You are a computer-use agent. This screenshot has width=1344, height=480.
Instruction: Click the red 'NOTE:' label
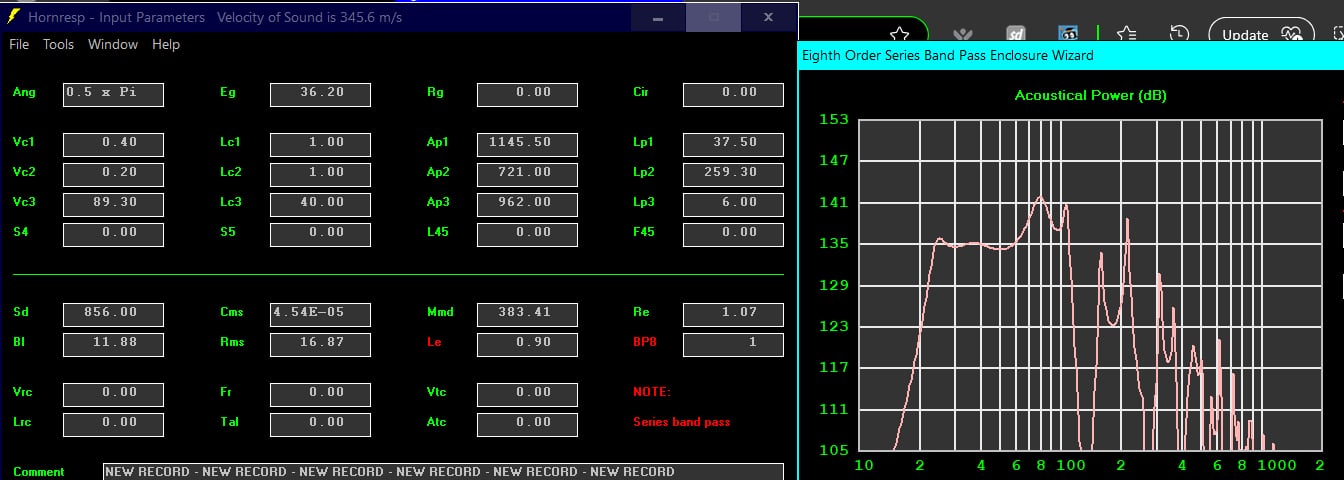(652, 392)
